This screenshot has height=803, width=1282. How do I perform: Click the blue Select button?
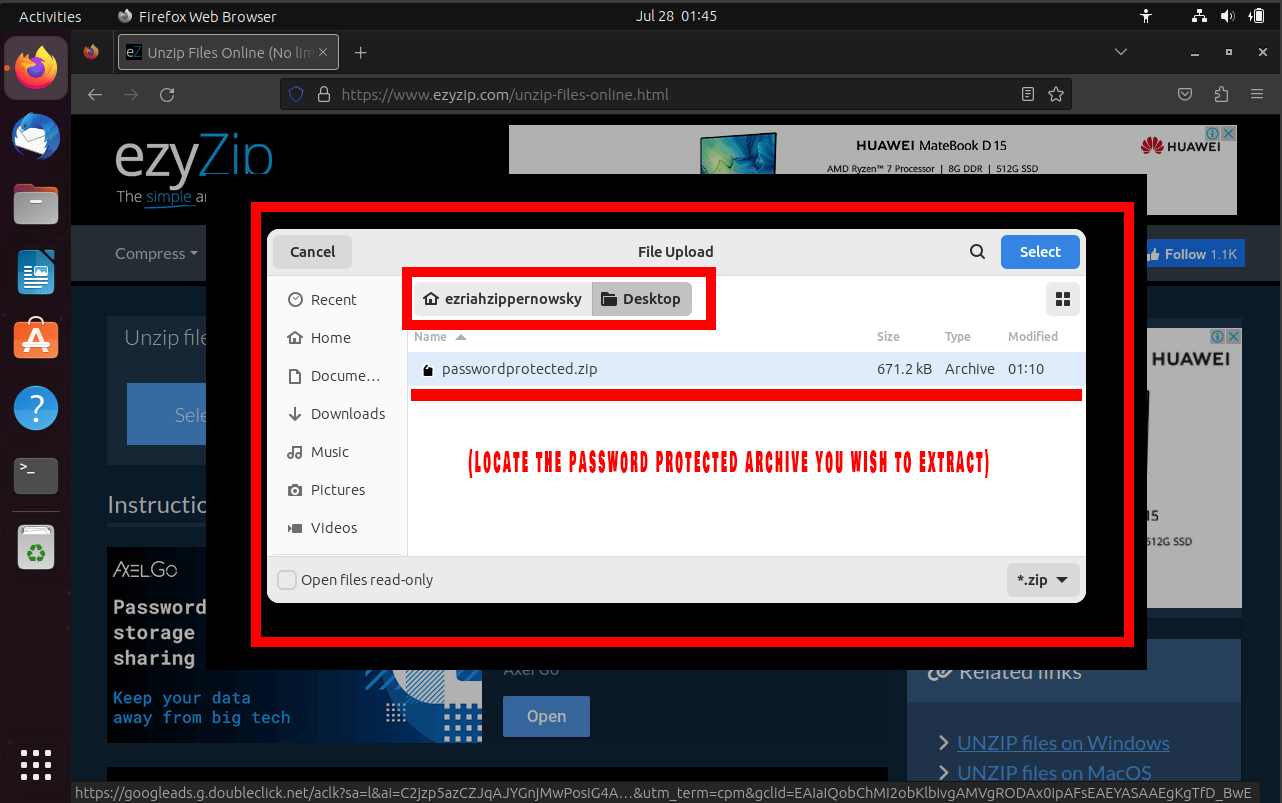pyautogui.click(x=1040, y=251)
